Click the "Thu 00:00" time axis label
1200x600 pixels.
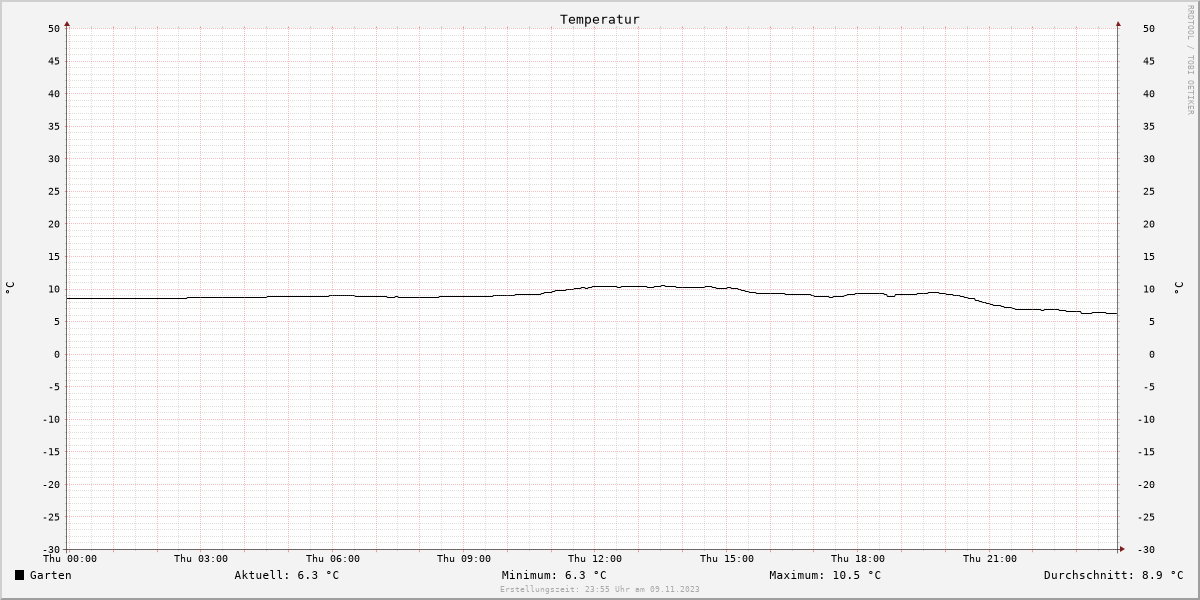(70, 559)
